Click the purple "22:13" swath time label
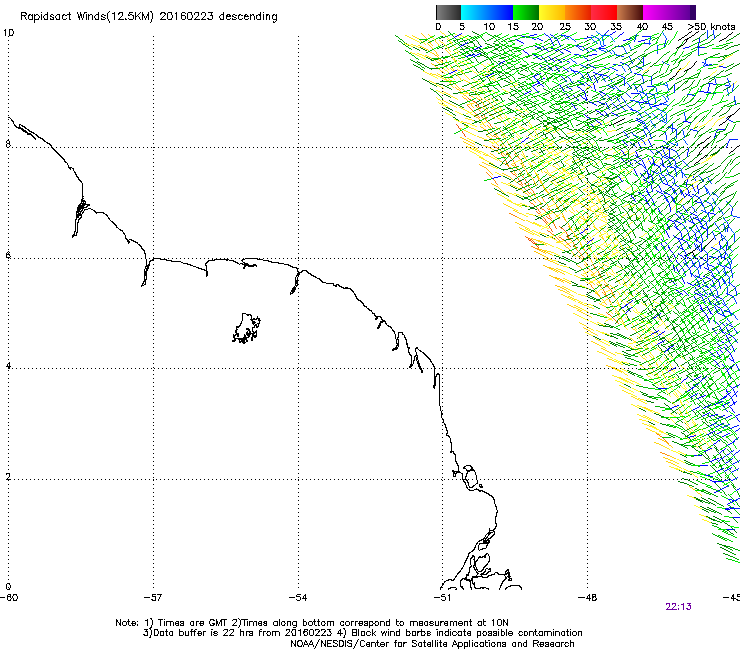 click(x=678, y=607)
